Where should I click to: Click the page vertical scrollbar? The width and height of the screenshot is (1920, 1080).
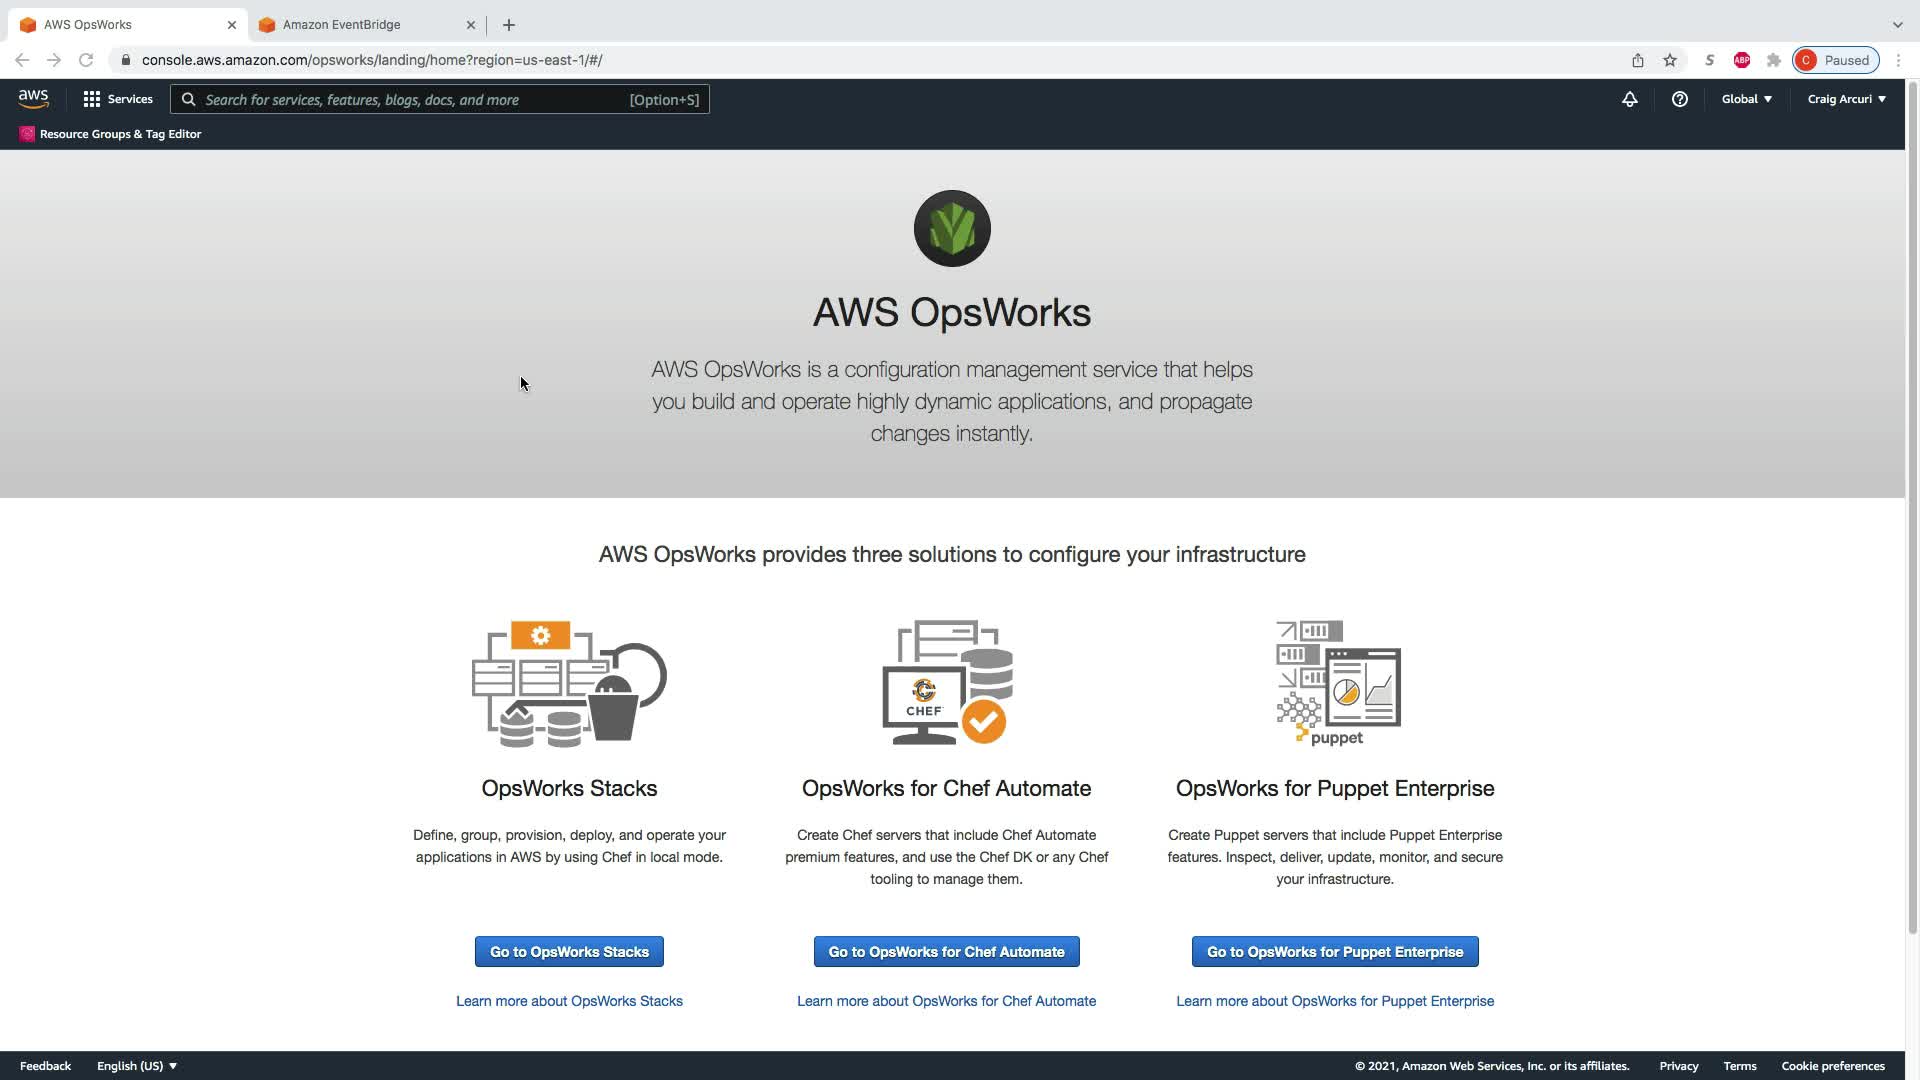pyautogui.click(x=1912, y=500)
